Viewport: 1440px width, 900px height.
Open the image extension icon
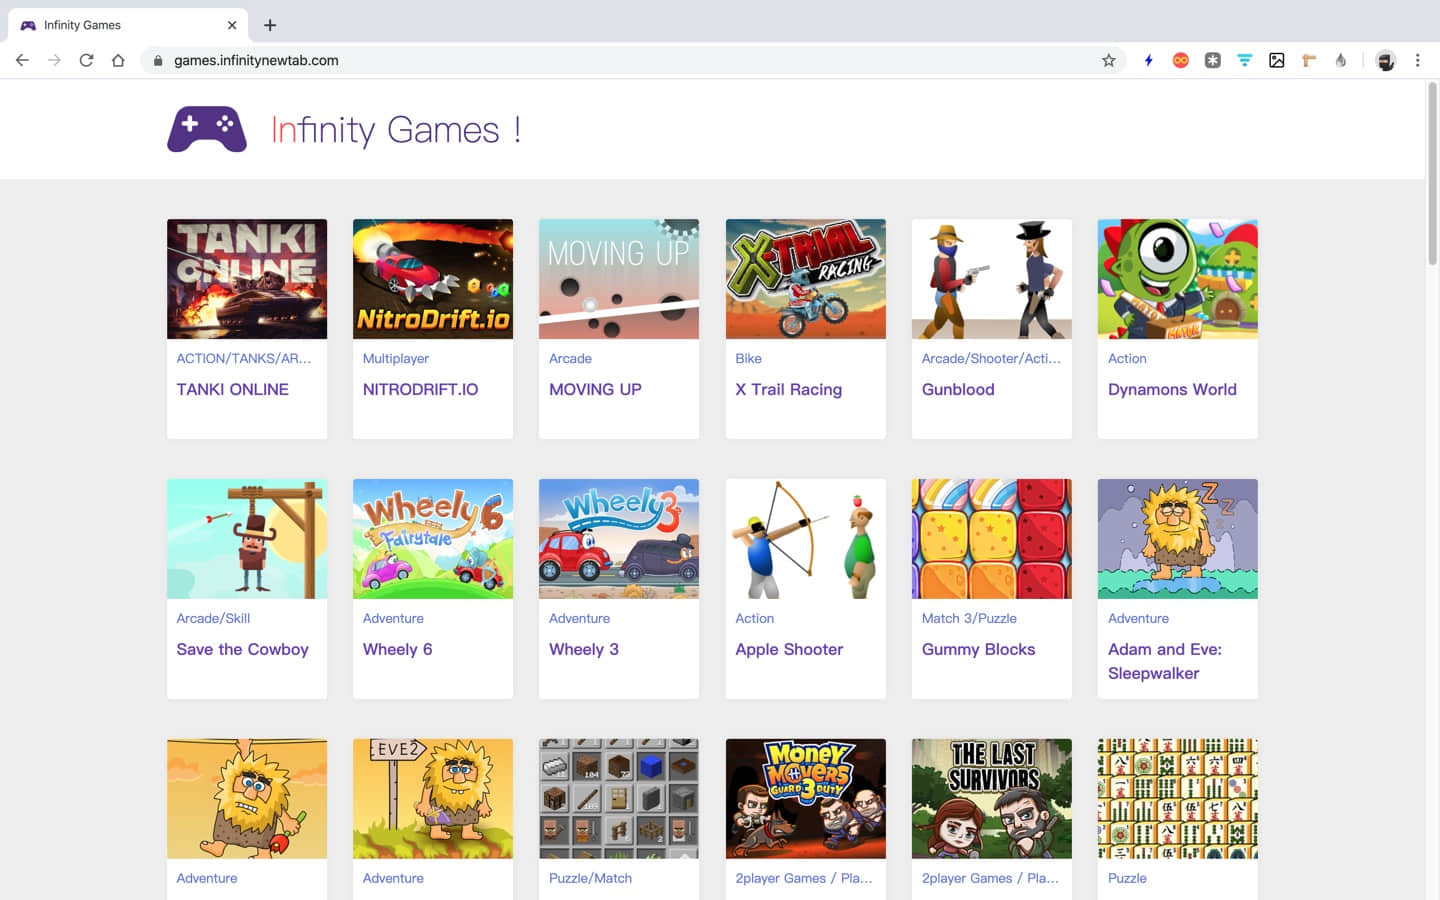click(x=1276, y=60)
